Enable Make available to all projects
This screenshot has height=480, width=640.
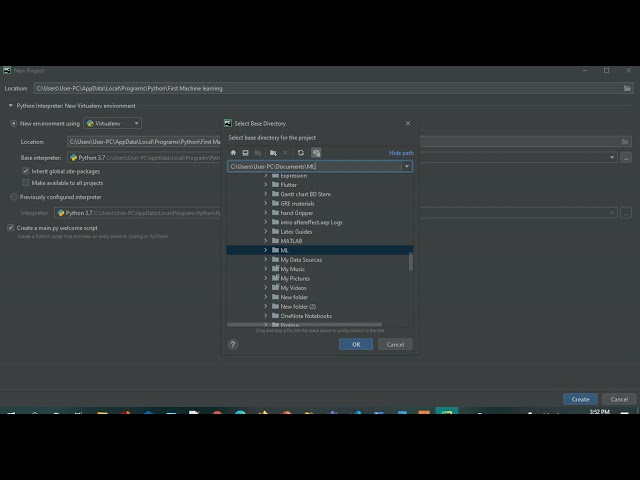point(26,183)
